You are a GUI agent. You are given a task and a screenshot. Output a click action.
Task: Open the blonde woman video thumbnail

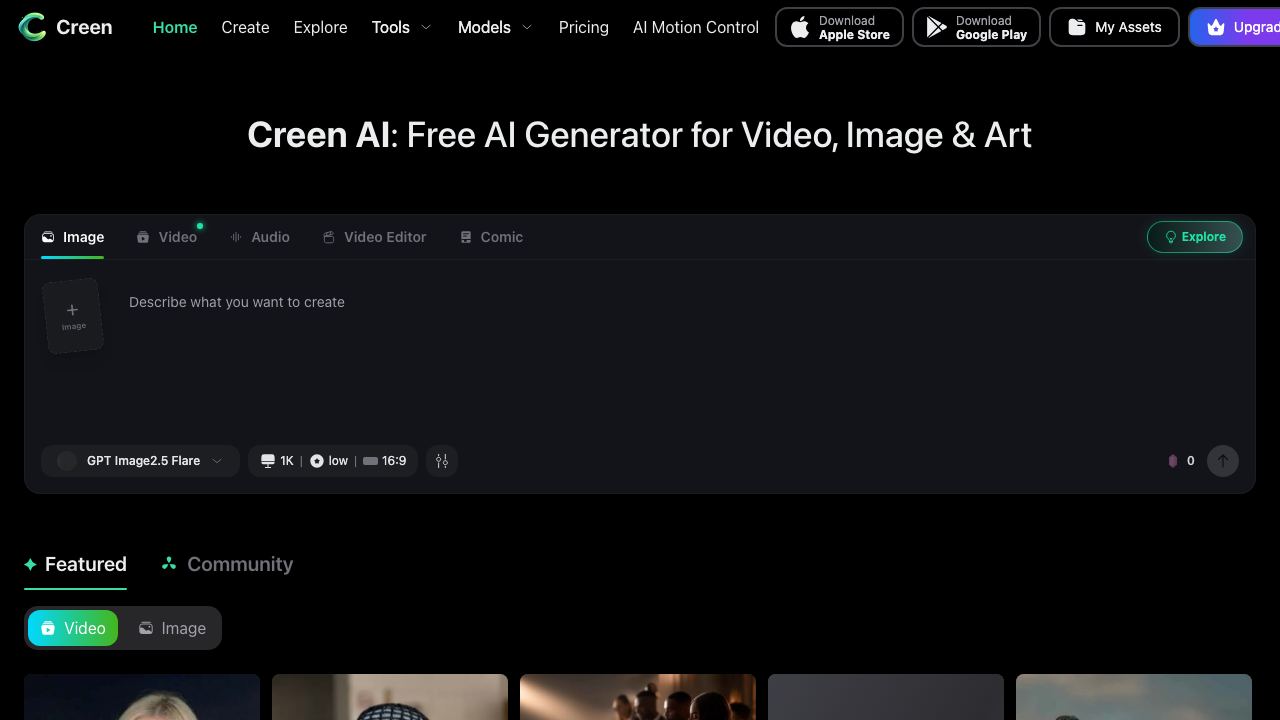point(142,697)
